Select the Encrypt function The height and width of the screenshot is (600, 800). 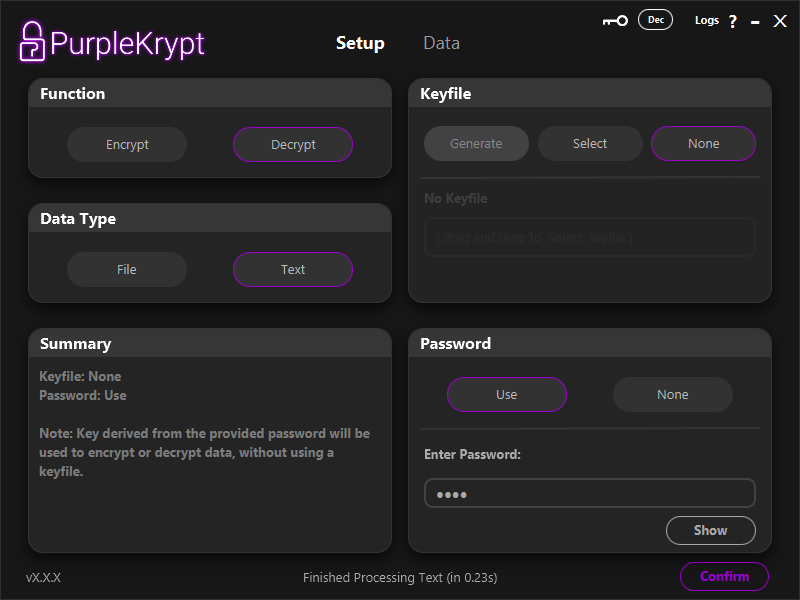pos(127,144)
